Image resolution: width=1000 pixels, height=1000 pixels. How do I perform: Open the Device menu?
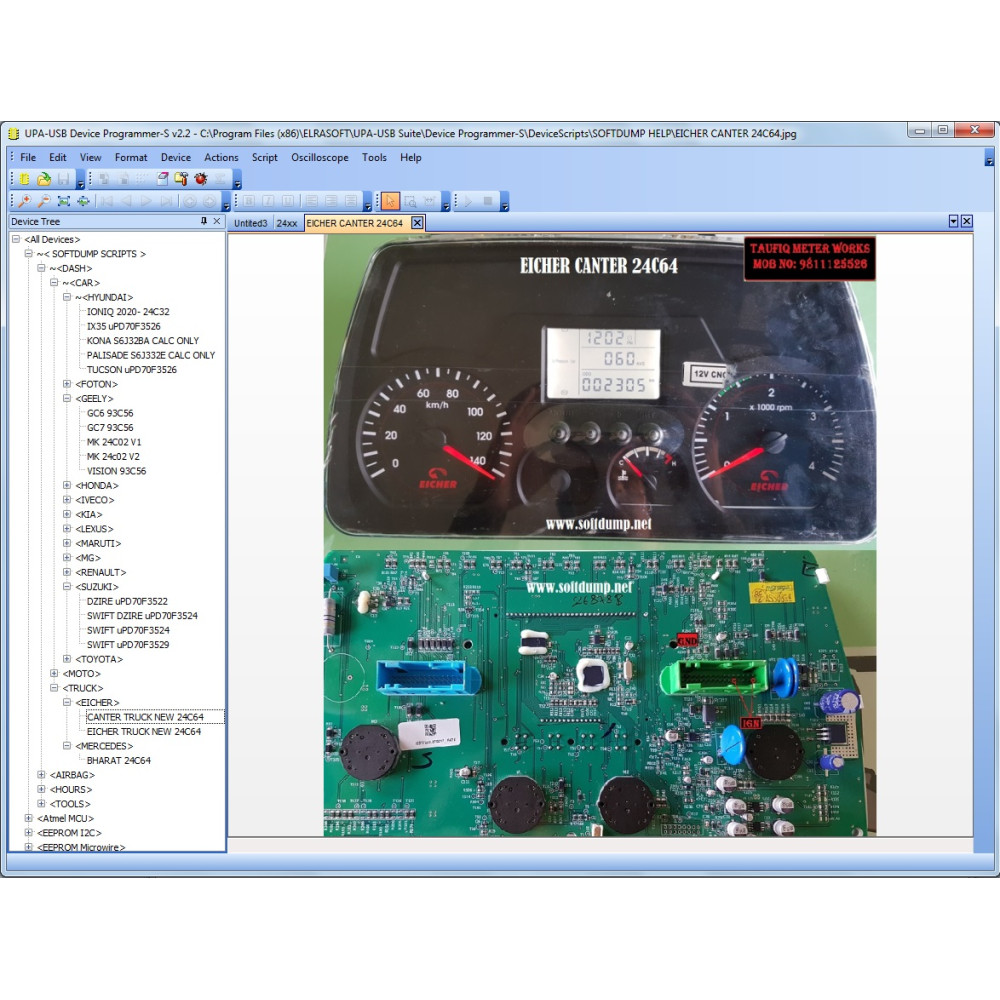(x=175, y=158)
